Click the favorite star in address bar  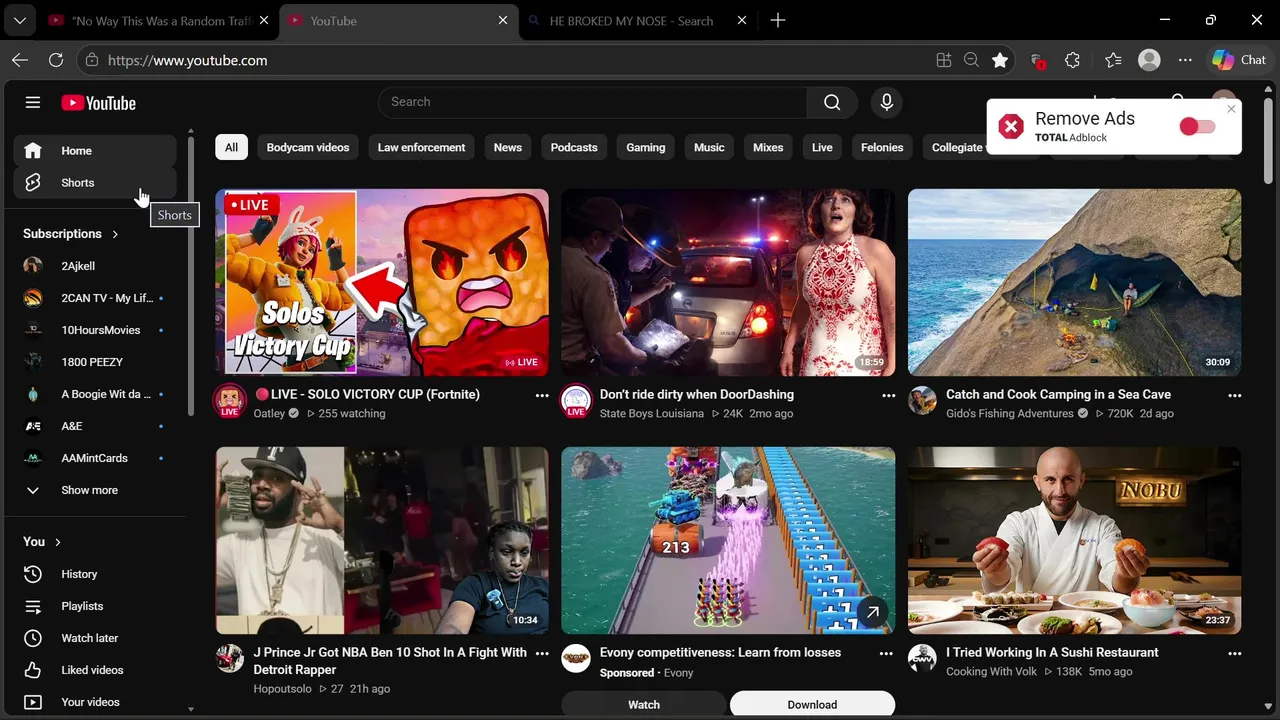coord(1000,60)
